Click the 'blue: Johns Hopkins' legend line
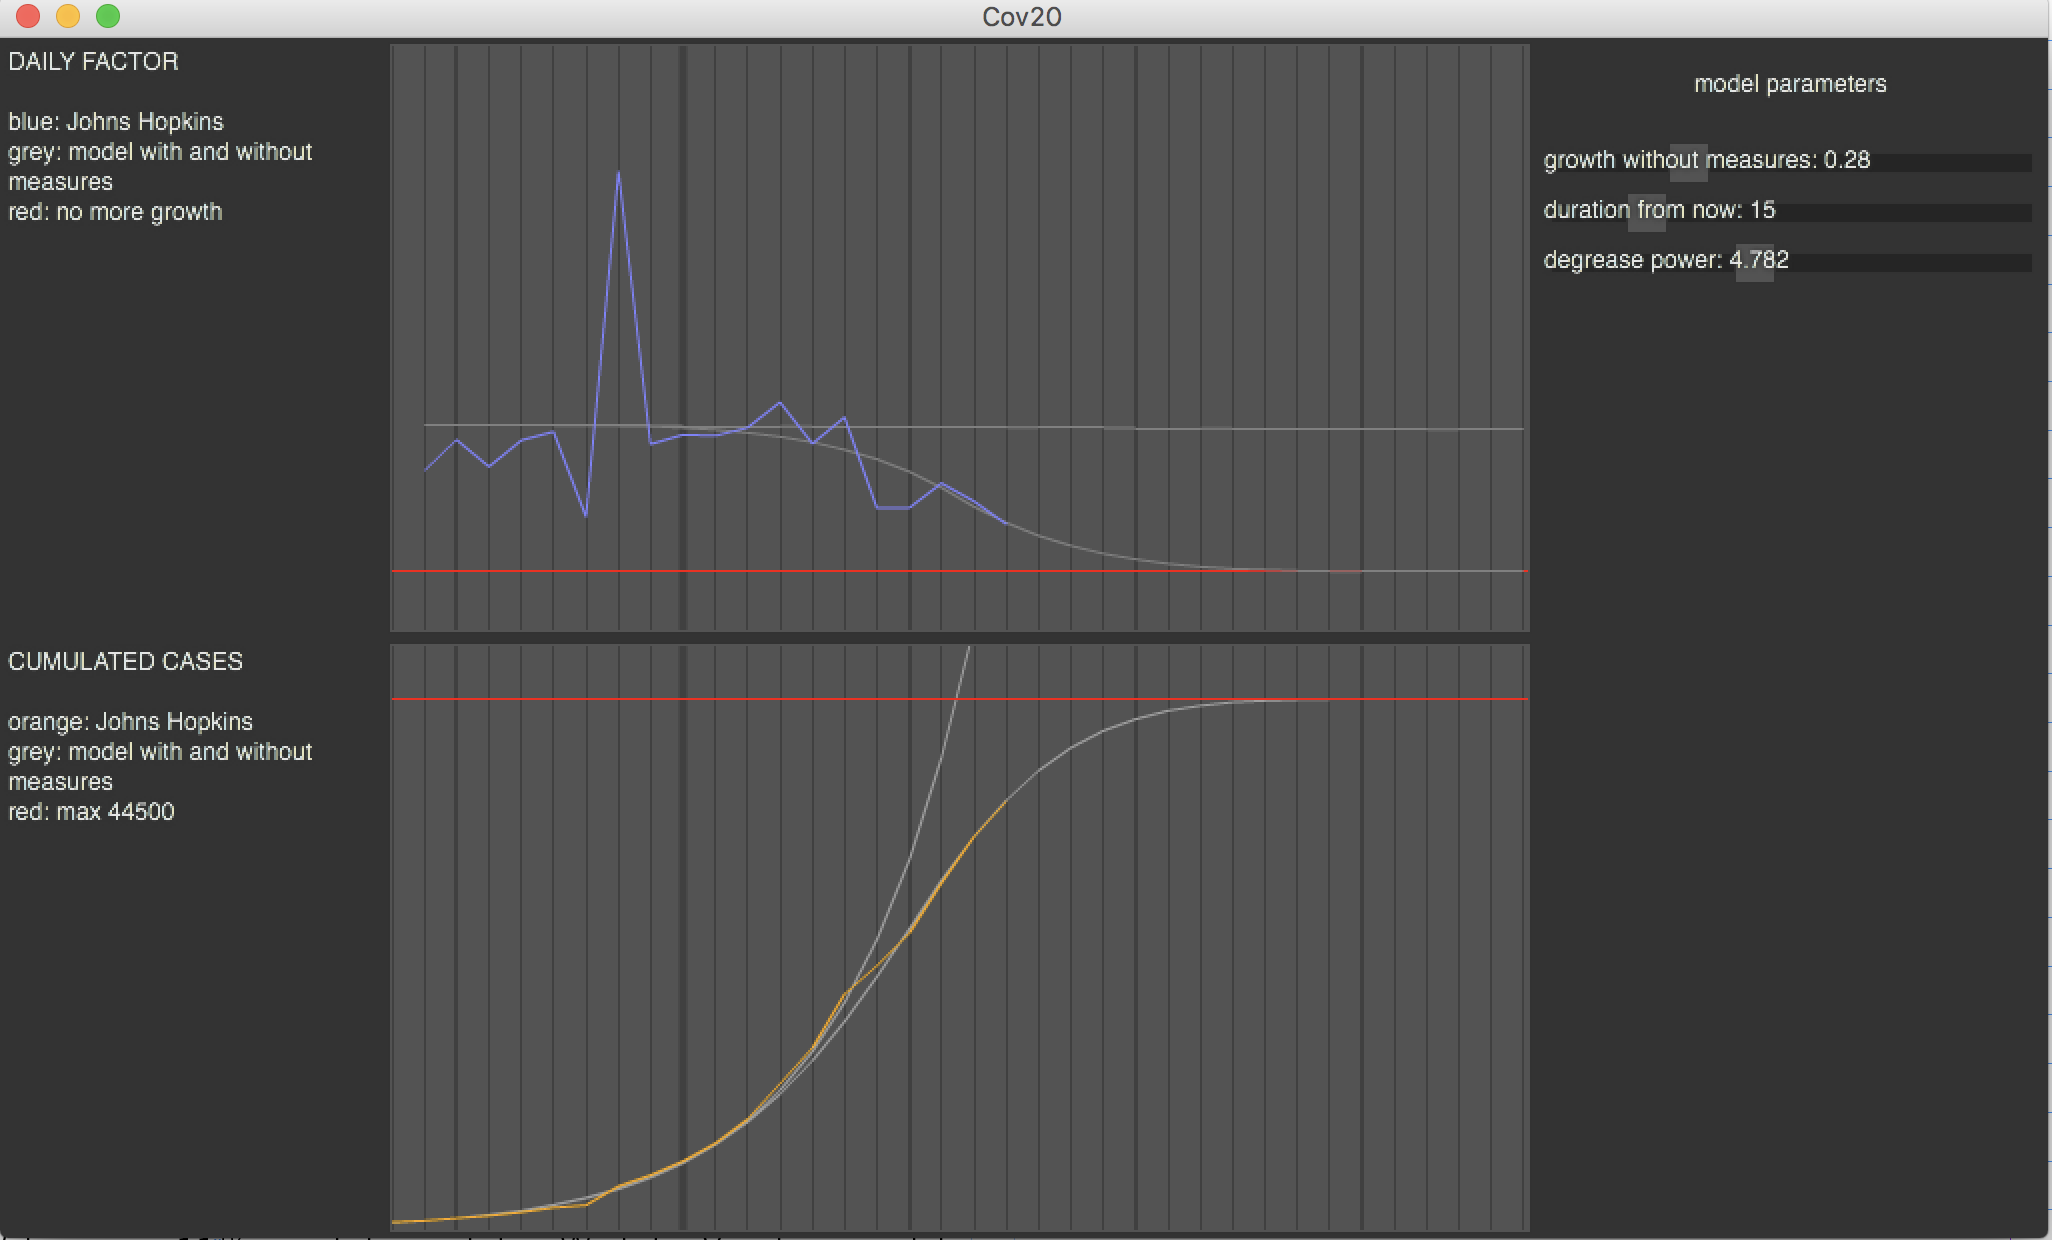Image resolution: width=2052 pixels, height=1240 pixels. tap(116, 122)
